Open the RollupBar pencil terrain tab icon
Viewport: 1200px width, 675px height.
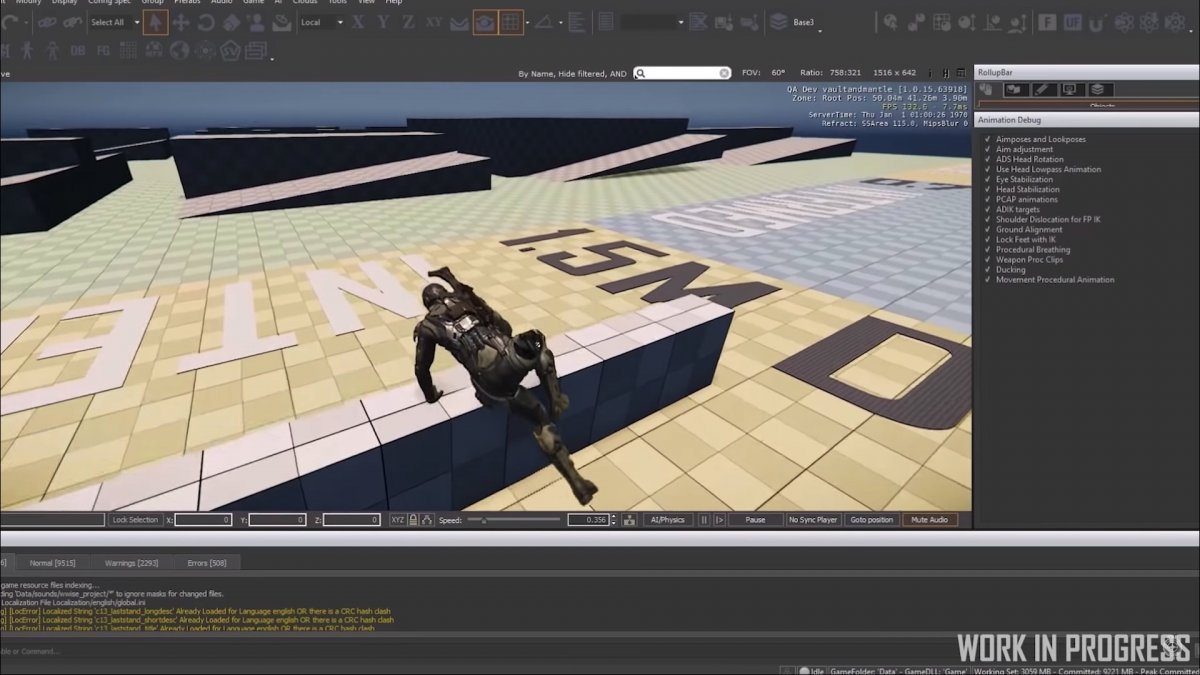pyautogui.click(x=1043, y=90)
